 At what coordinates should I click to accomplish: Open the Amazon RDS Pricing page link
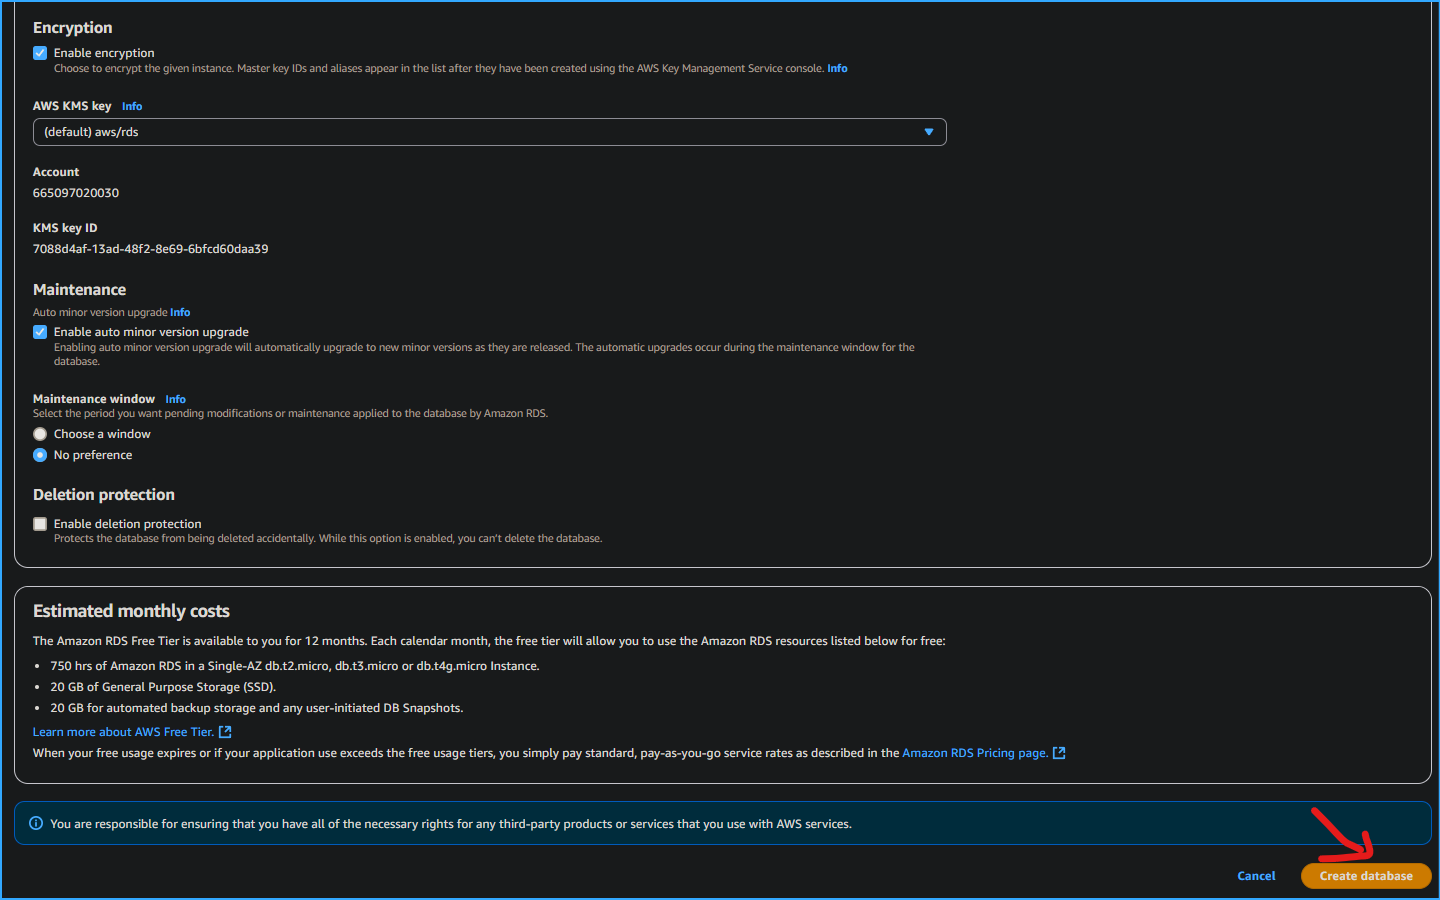click(975, 752)
